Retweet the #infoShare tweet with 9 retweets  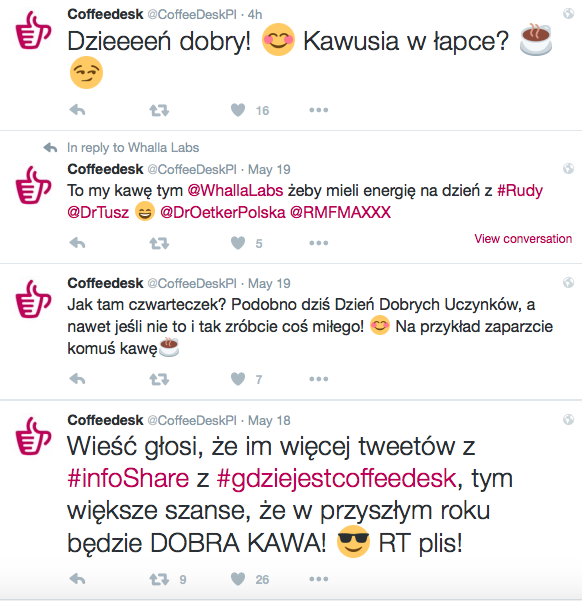(x=159, y=579)
